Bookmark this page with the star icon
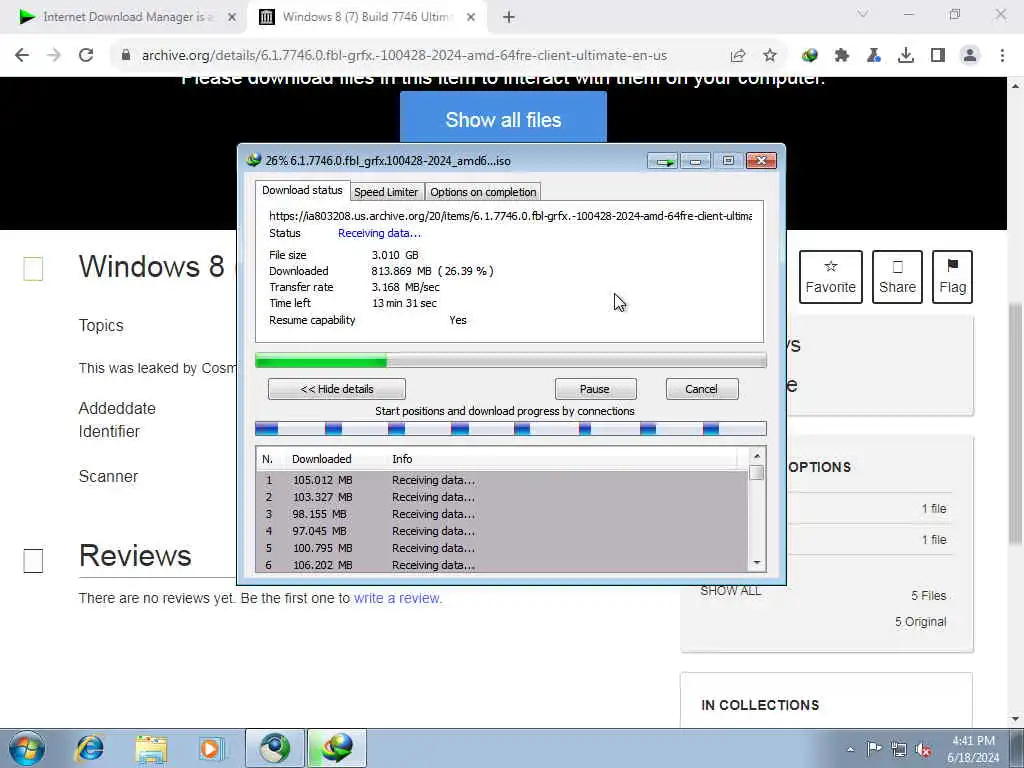Screen dimensions: 1024x768 coord(770,56)
